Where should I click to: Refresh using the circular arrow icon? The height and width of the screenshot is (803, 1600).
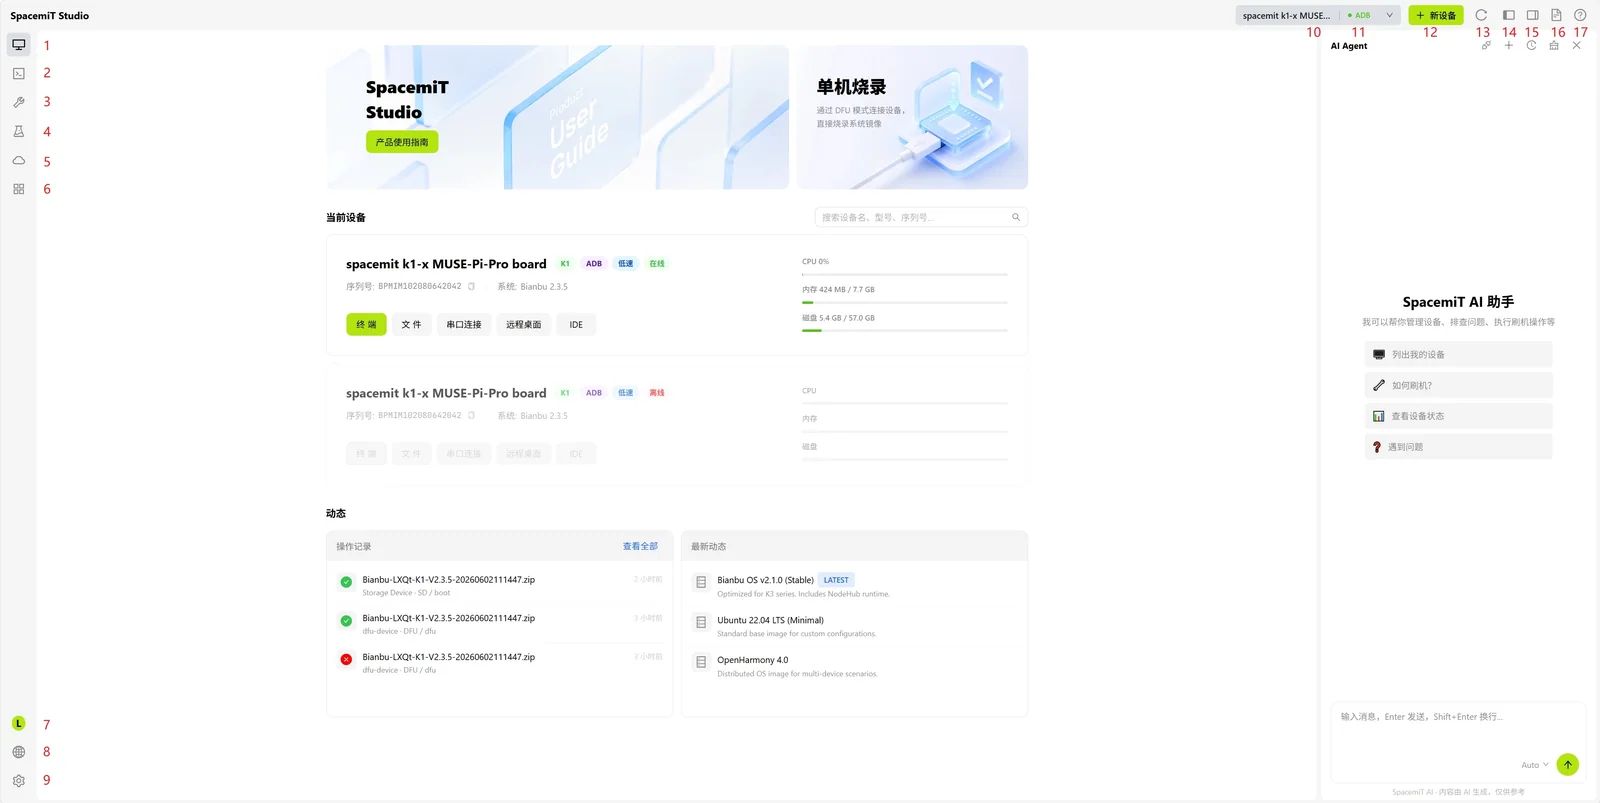click(x=1481, y=15)
